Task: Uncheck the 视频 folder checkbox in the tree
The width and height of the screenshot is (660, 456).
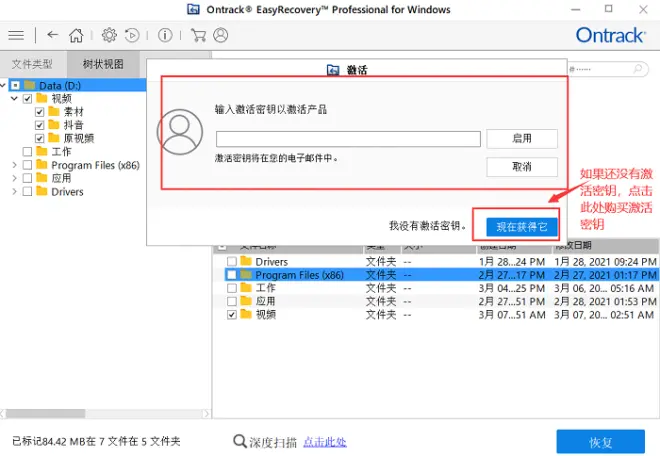Action: [x=27, y=99]
